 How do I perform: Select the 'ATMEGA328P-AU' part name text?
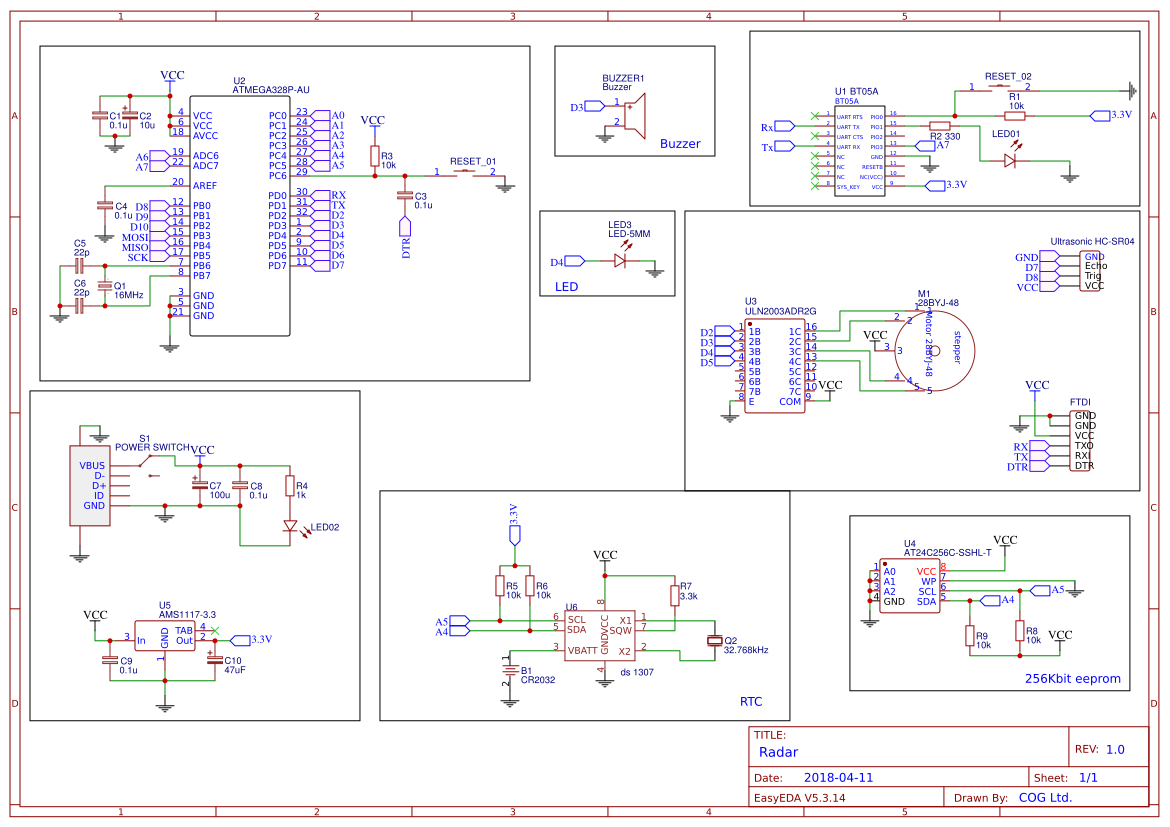(x=270, y=90)
